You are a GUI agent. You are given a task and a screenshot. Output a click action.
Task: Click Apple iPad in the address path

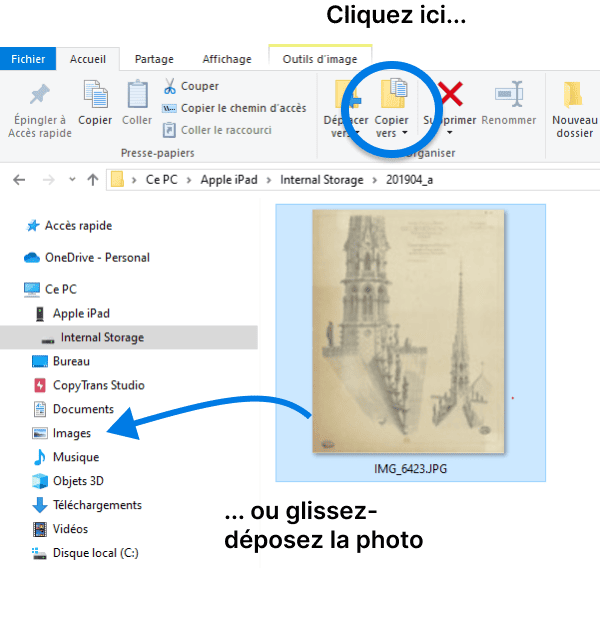229,180
